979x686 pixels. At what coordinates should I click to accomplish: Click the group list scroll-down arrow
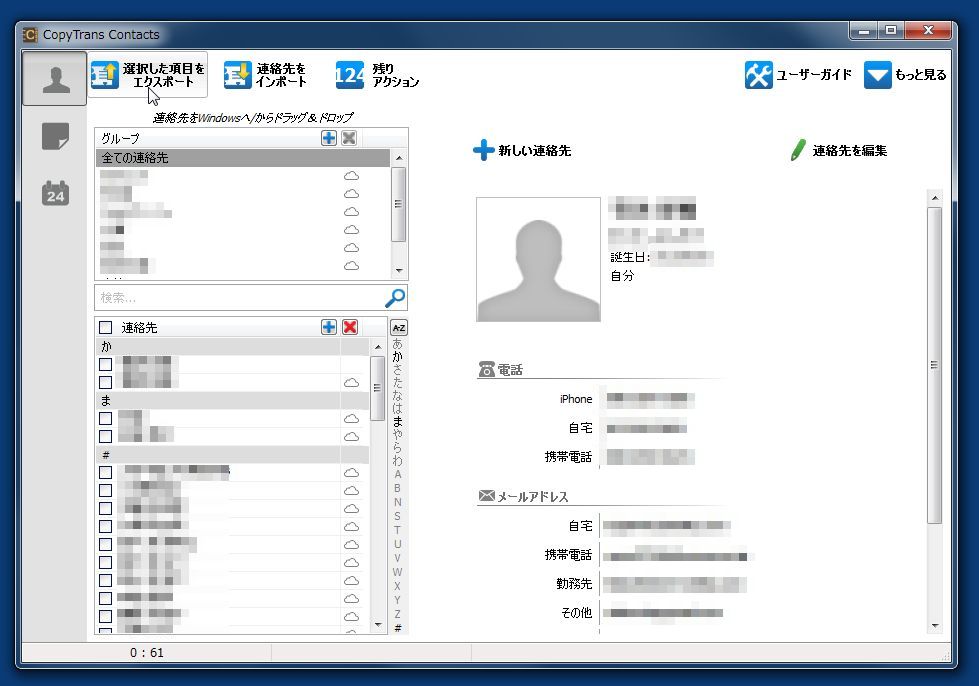tap(399, 271)
